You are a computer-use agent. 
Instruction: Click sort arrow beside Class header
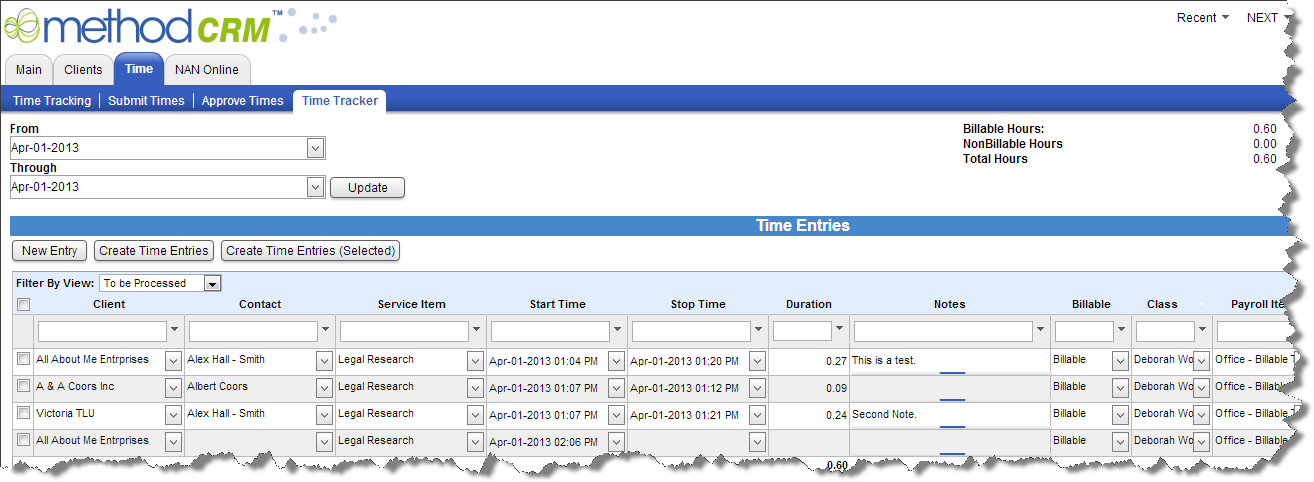coord(1202,304)
